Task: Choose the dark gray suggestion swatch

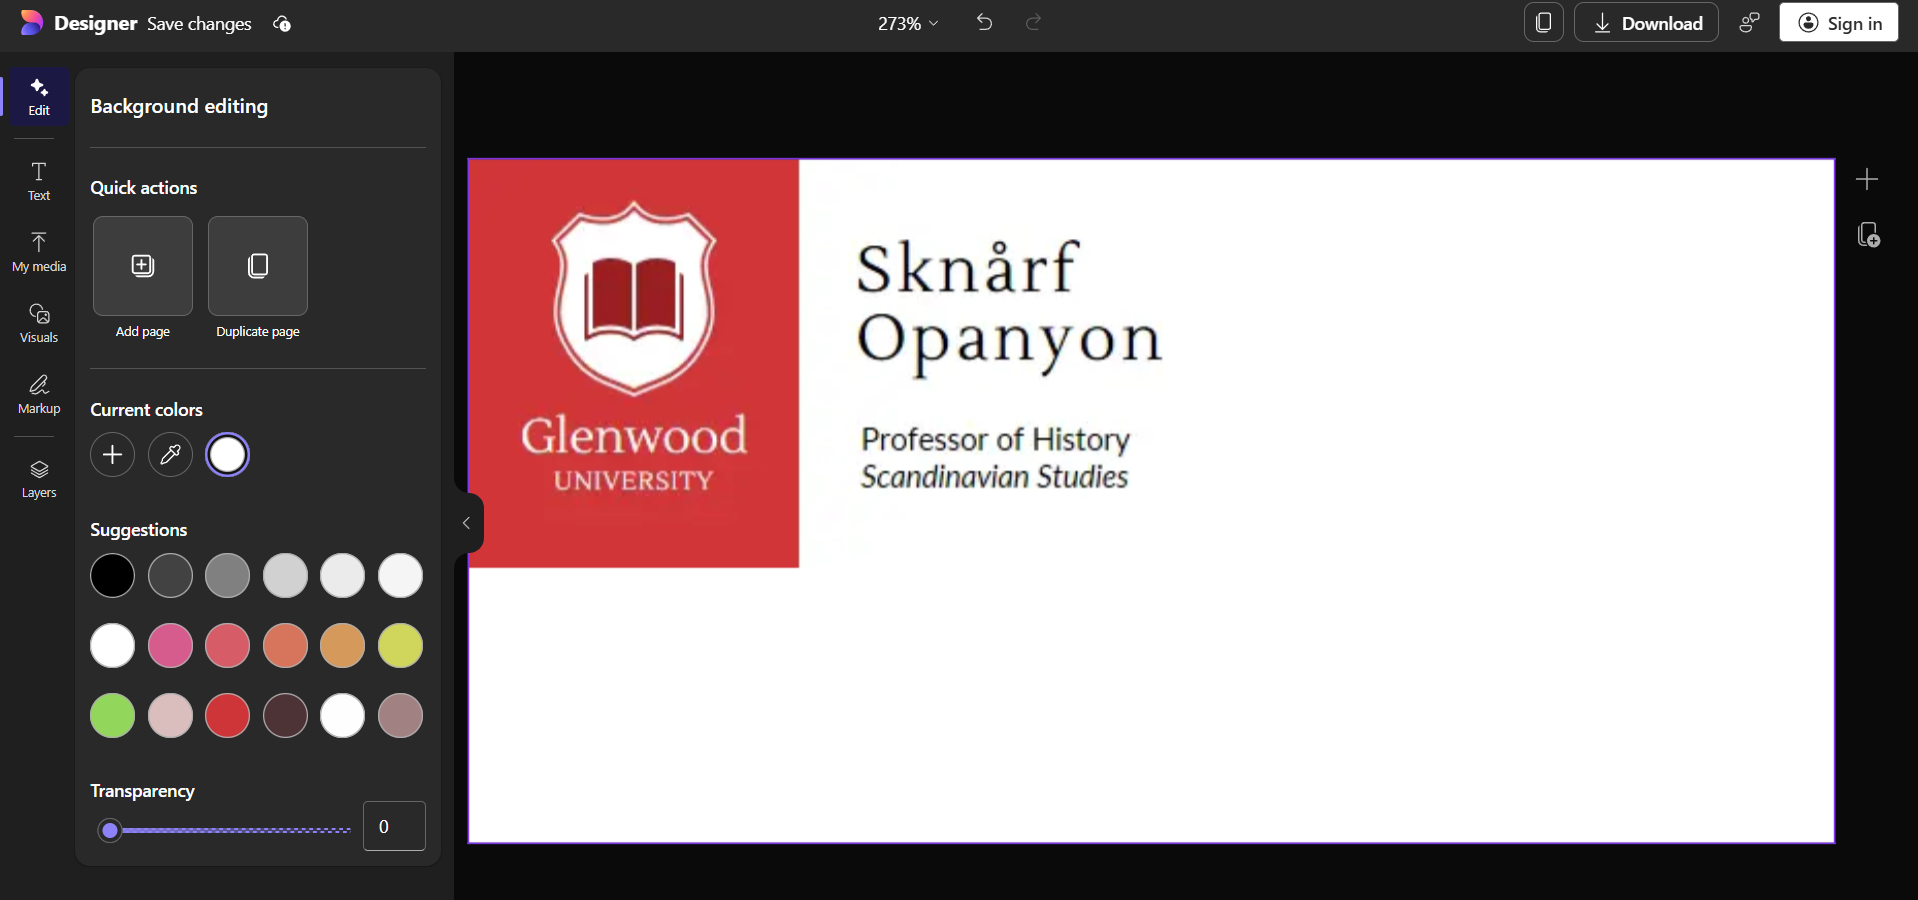Action: coord(170,576)
